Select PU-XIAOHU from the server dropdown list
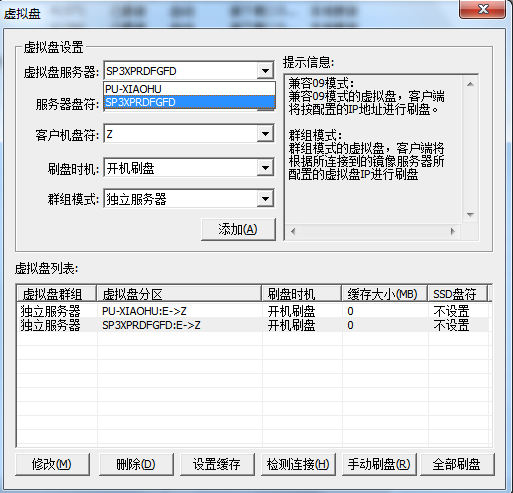The height and width of the screenshot is (493, 513). (189, 89)
